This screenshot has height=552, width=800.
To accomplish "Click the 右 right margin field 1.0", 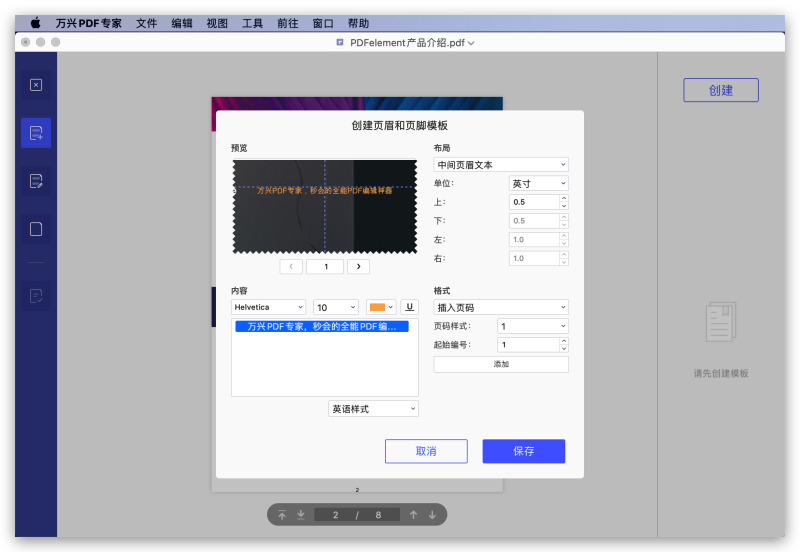I will tap(534, 258).
